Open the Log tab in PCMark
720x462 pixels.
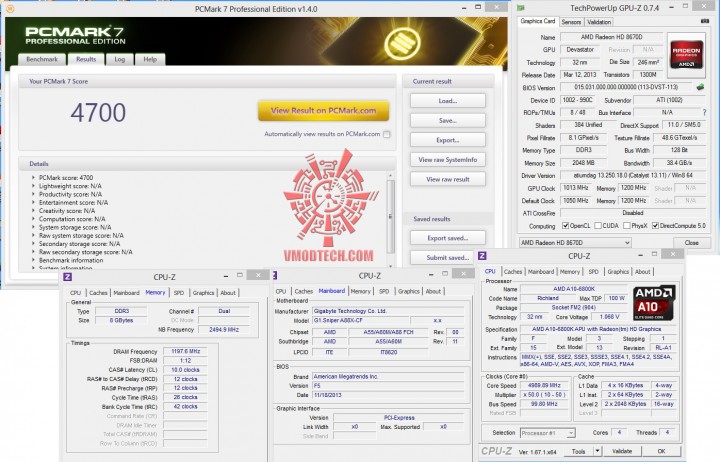pyautogui.click(x=119, y=59)
